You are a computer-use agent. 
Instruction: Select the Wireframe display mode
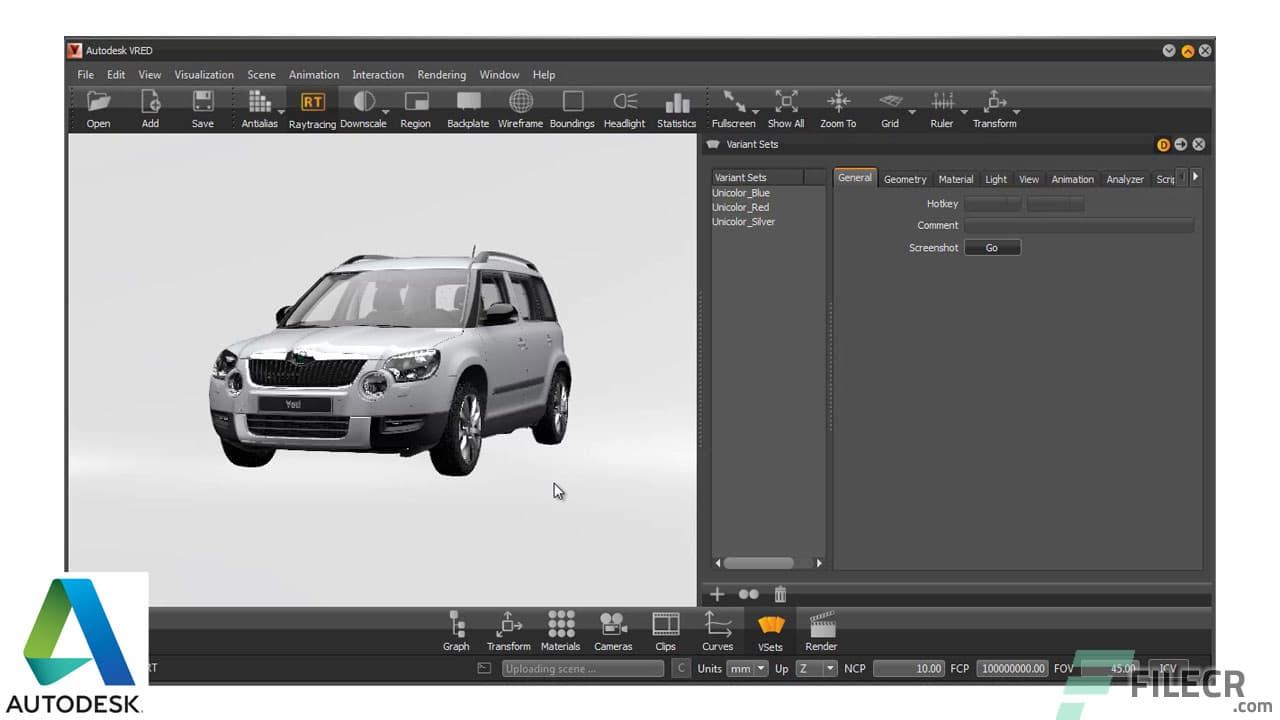(520, 101)
